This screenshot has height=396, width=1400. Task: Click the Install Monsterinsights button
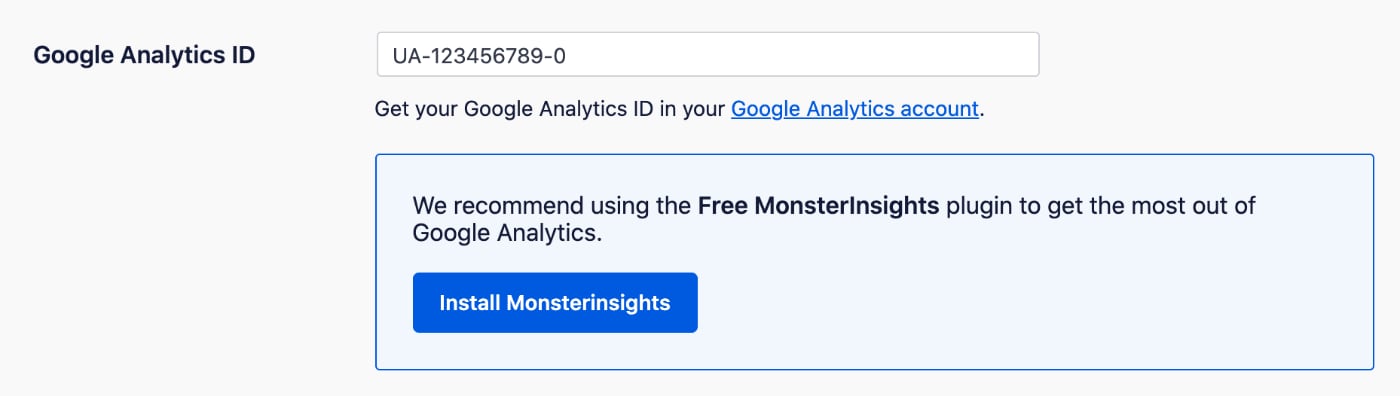(555, 302)
